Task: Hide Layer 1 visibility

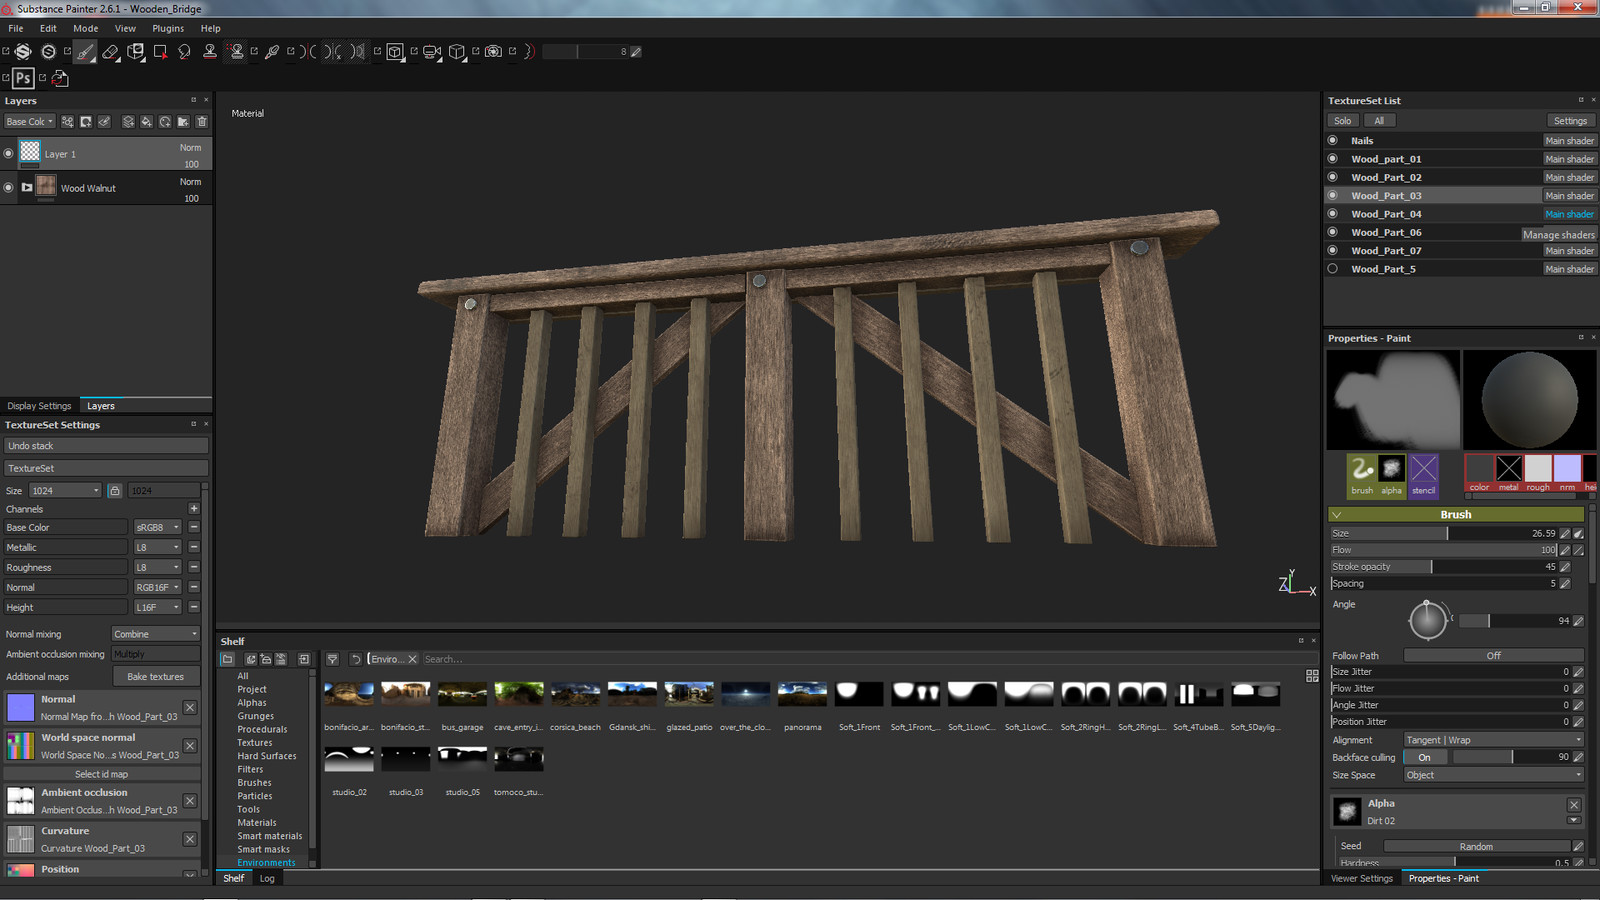Action: pos(9,153)
